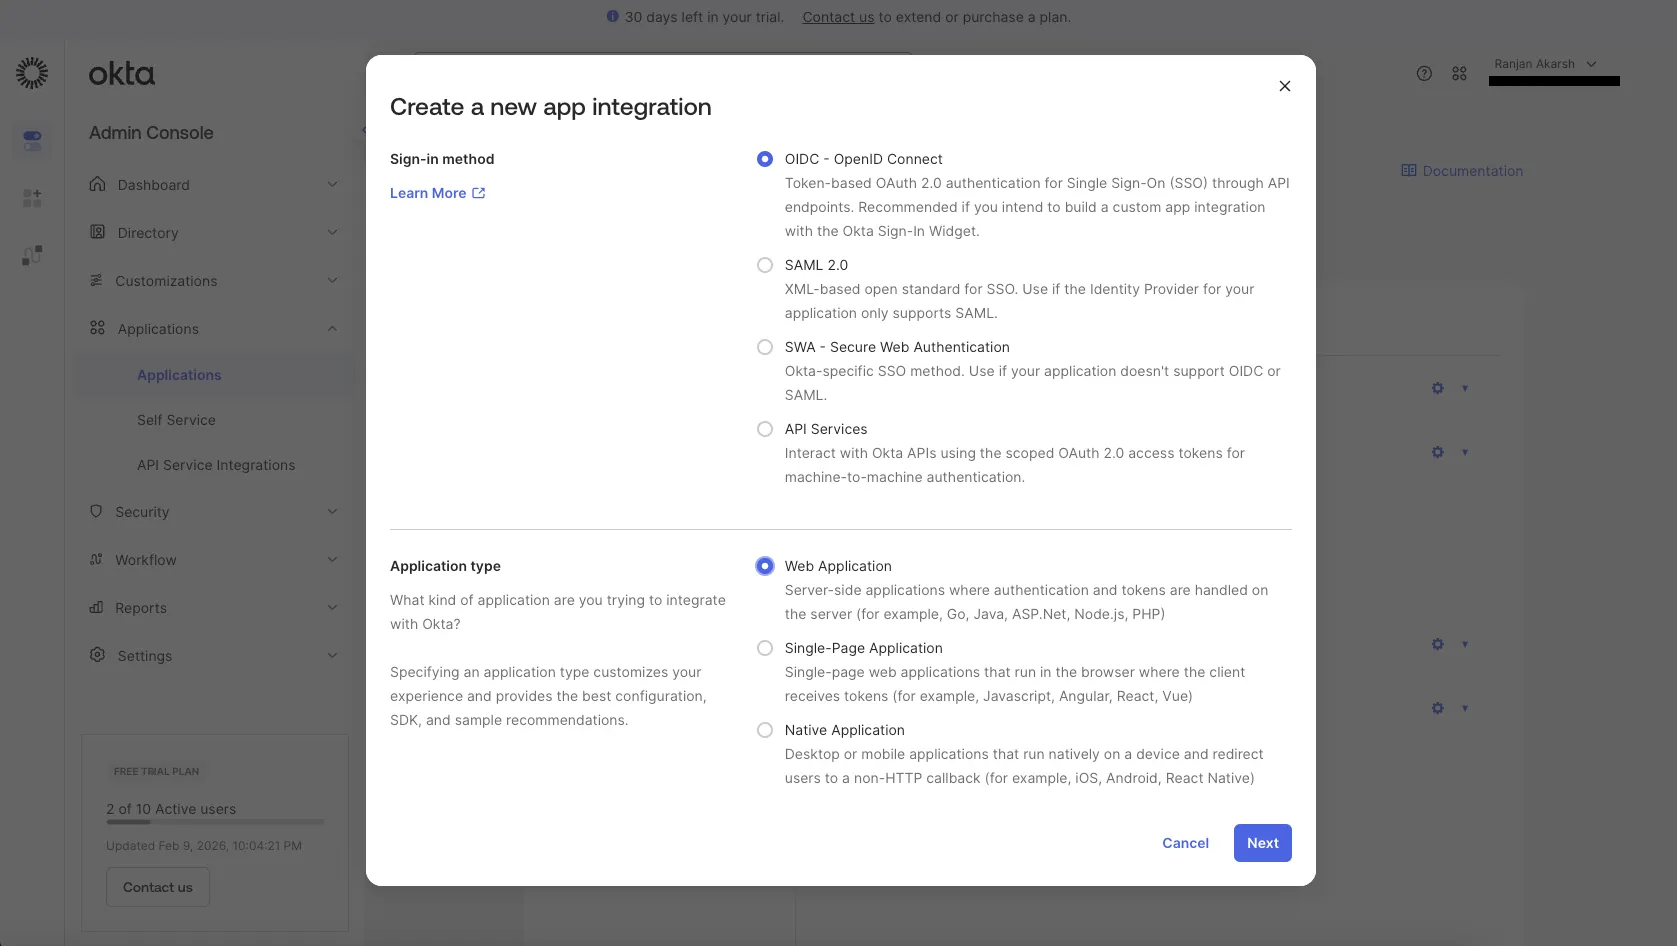Open the fourth app row dropdown arrow
The width and height of the screenshot is (1677, 946).
click(x=1465, y=708)
